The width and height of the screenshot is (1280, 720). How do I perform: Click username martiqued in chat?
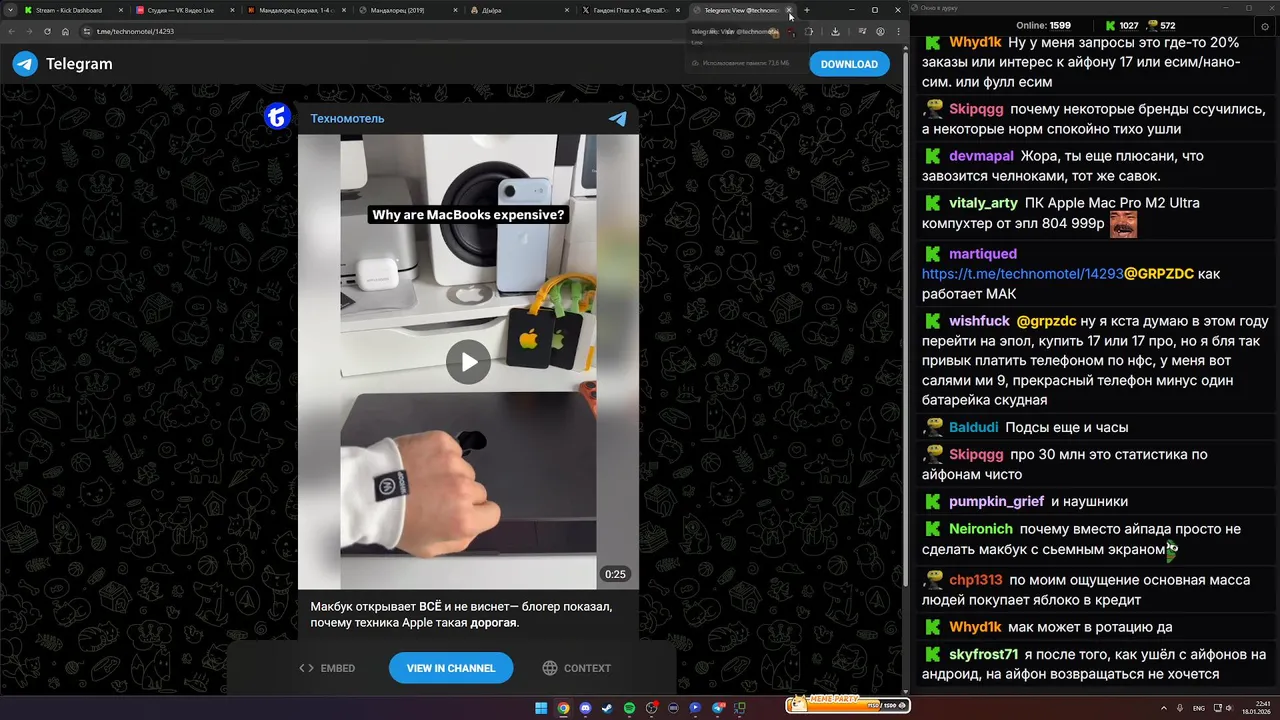pos(983,254)
